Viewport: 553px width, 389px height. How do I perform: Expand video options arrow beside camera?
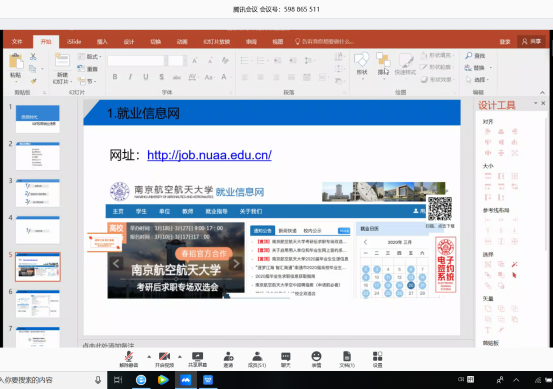(180, 357)
